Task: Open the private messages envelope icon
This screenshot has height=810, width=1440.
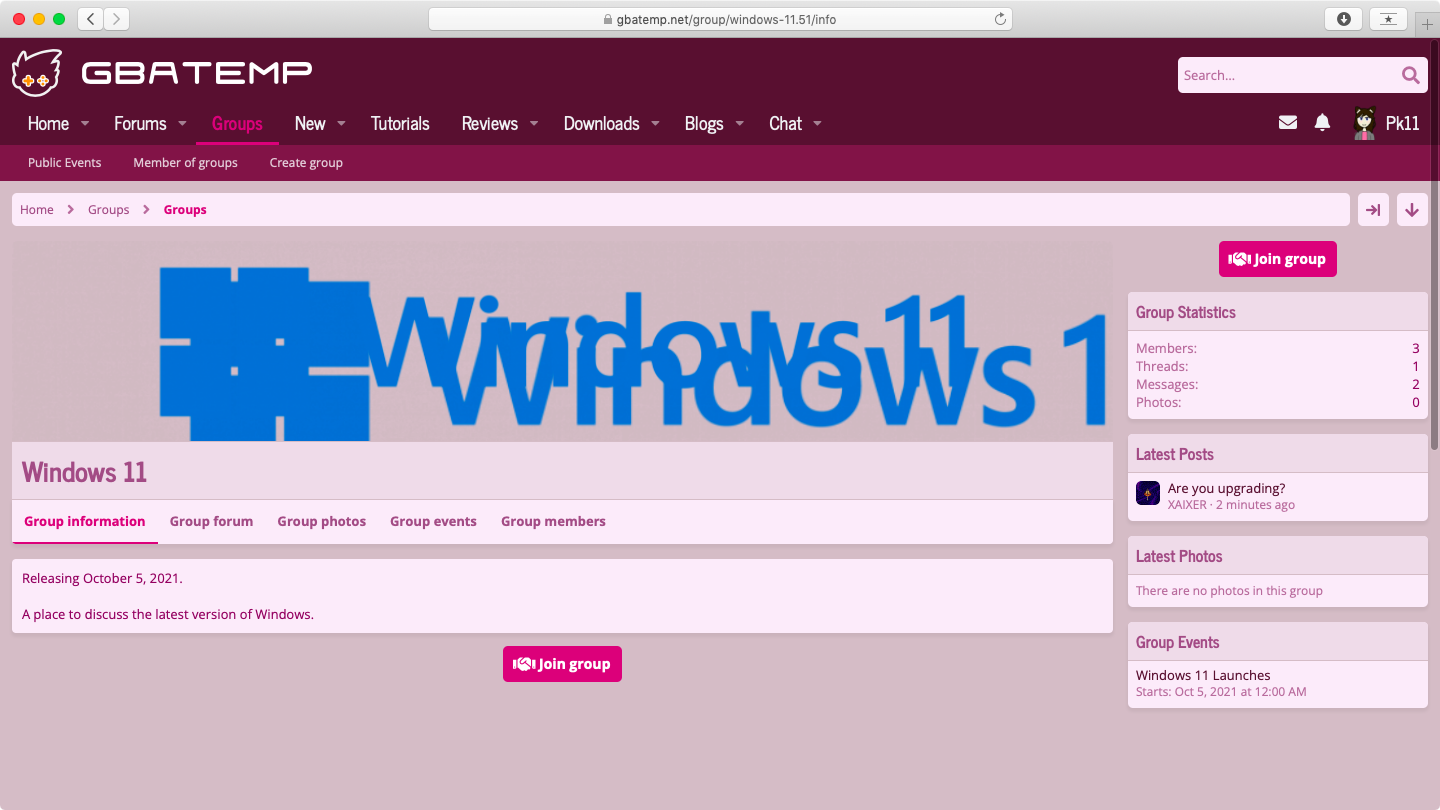Action: point(1288,123)
